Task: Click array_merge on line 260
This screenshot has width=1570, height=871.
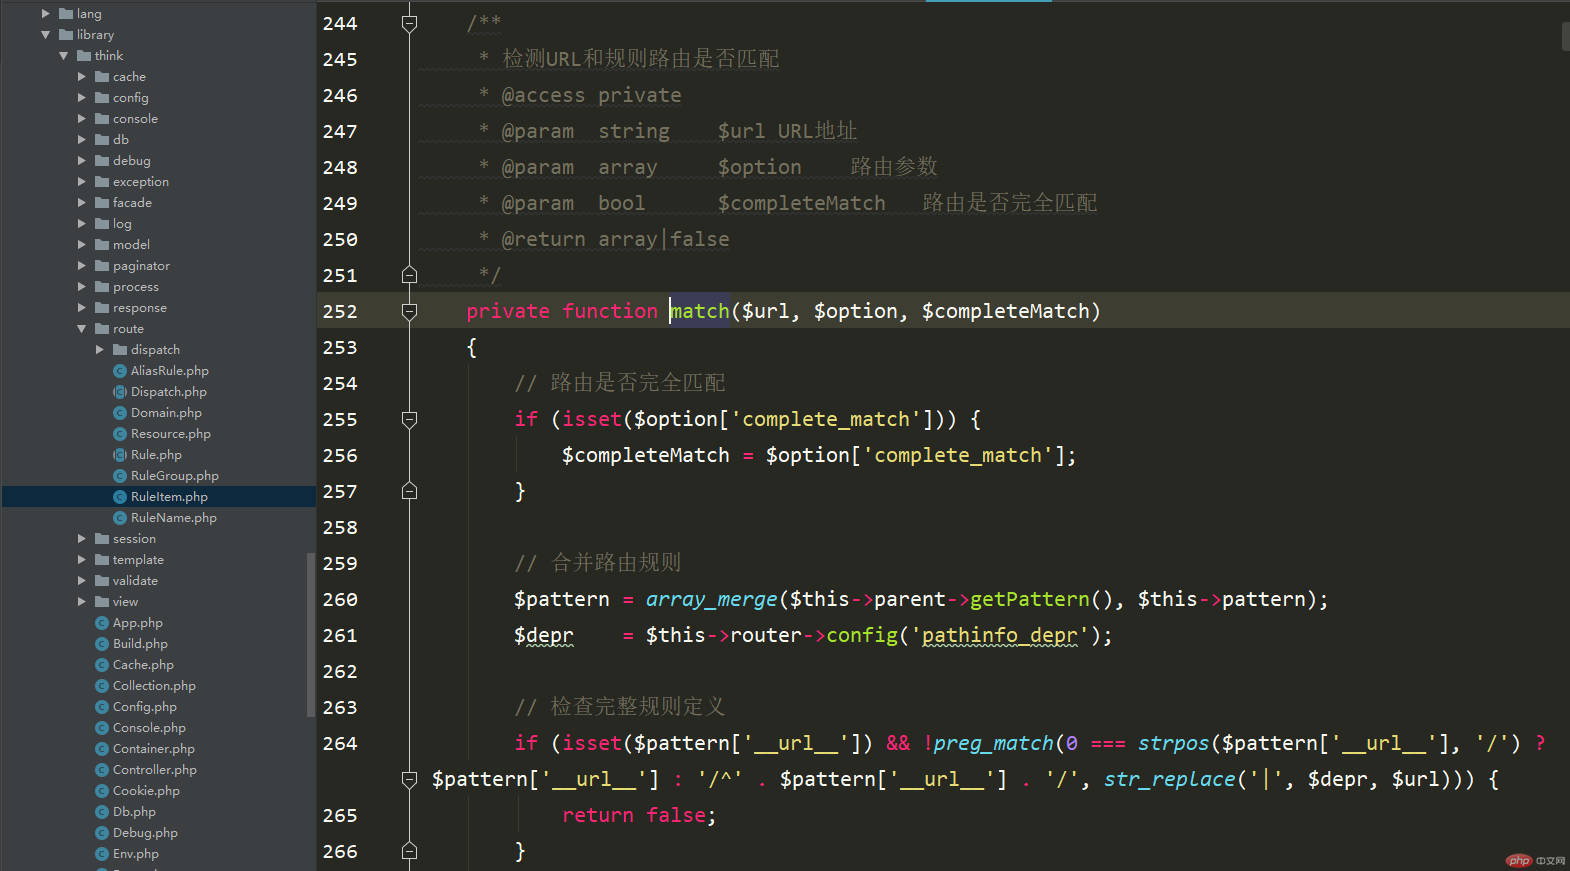Action: pos(711,599)
